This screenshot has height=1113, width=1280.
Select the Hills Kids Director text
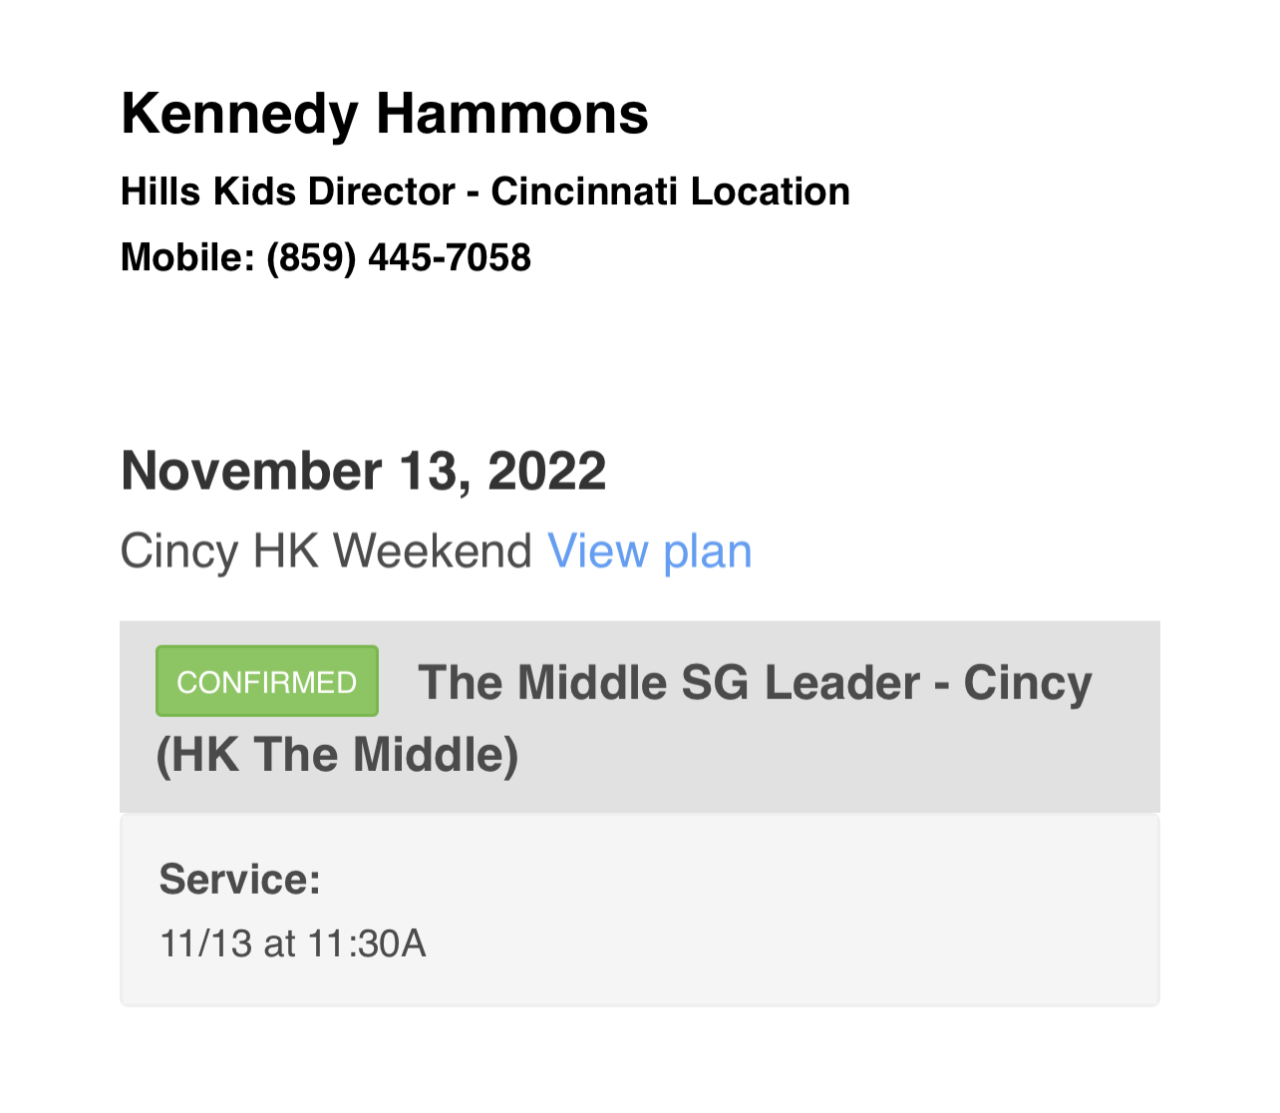[x=288, y=191]
